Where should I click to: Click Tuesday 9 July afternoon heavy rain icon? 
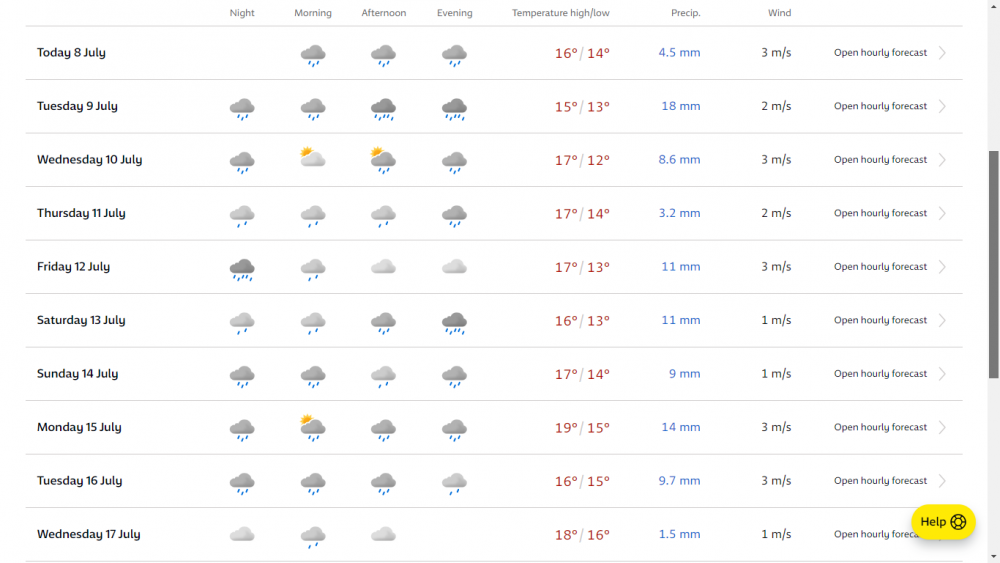(x=383, y=109)
